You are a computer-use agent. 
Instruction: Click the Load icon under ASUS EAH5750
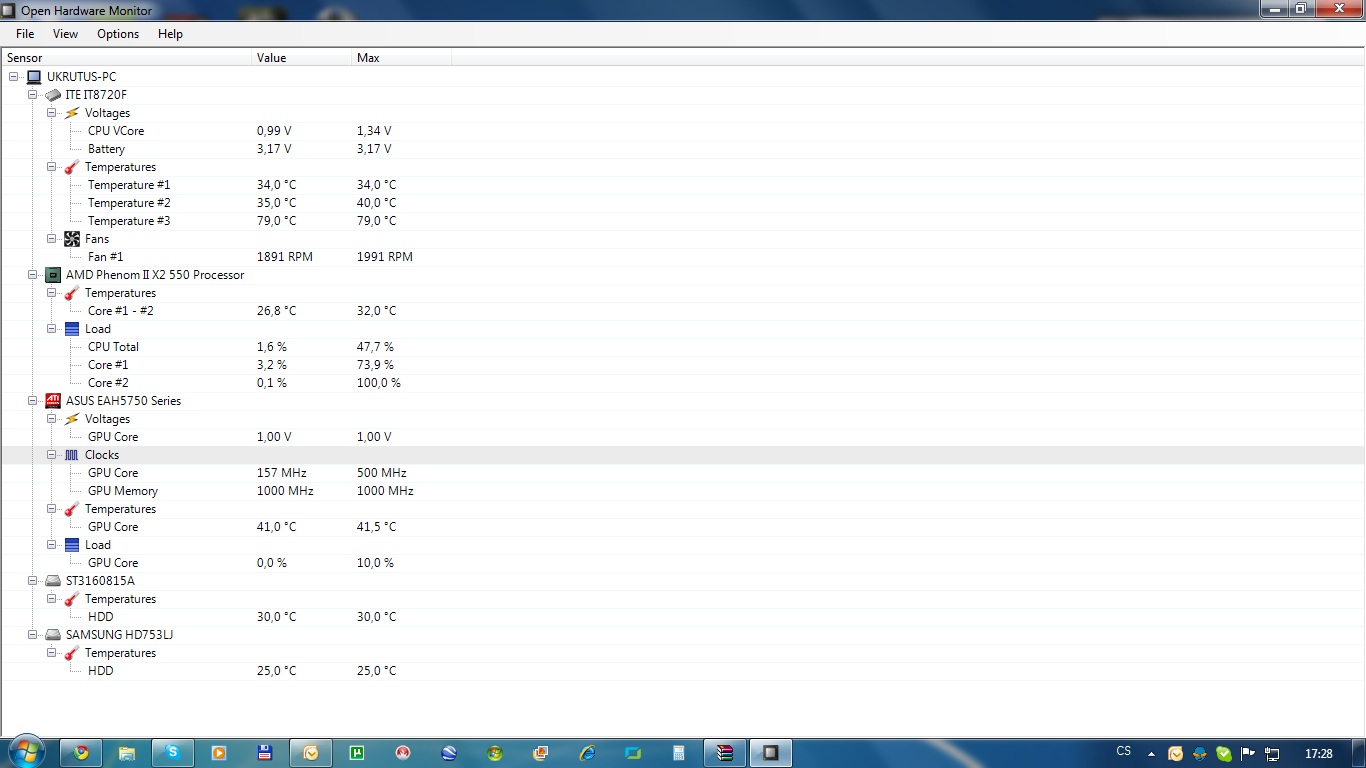point(72,545)
